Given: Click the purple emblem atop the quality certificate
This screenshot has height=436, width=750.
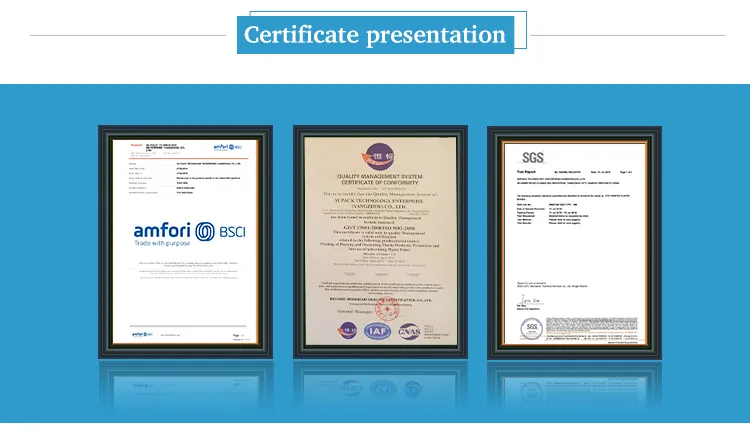Looking at the screenshot, I should coord(378,157).
